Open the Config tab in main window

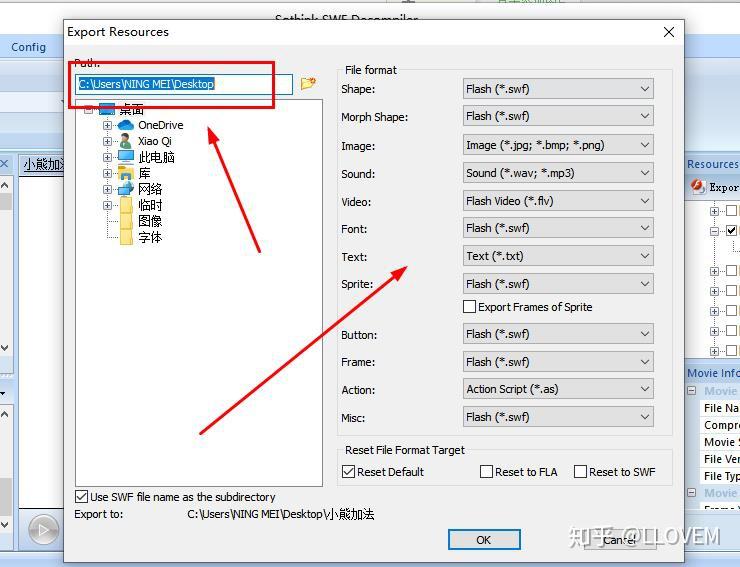[x=28, y=47]
